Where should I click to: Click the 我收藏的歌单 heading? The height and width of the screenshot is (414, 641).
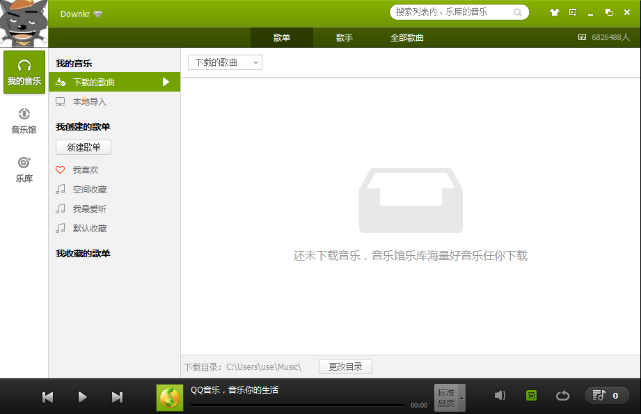tap(83, 253)
